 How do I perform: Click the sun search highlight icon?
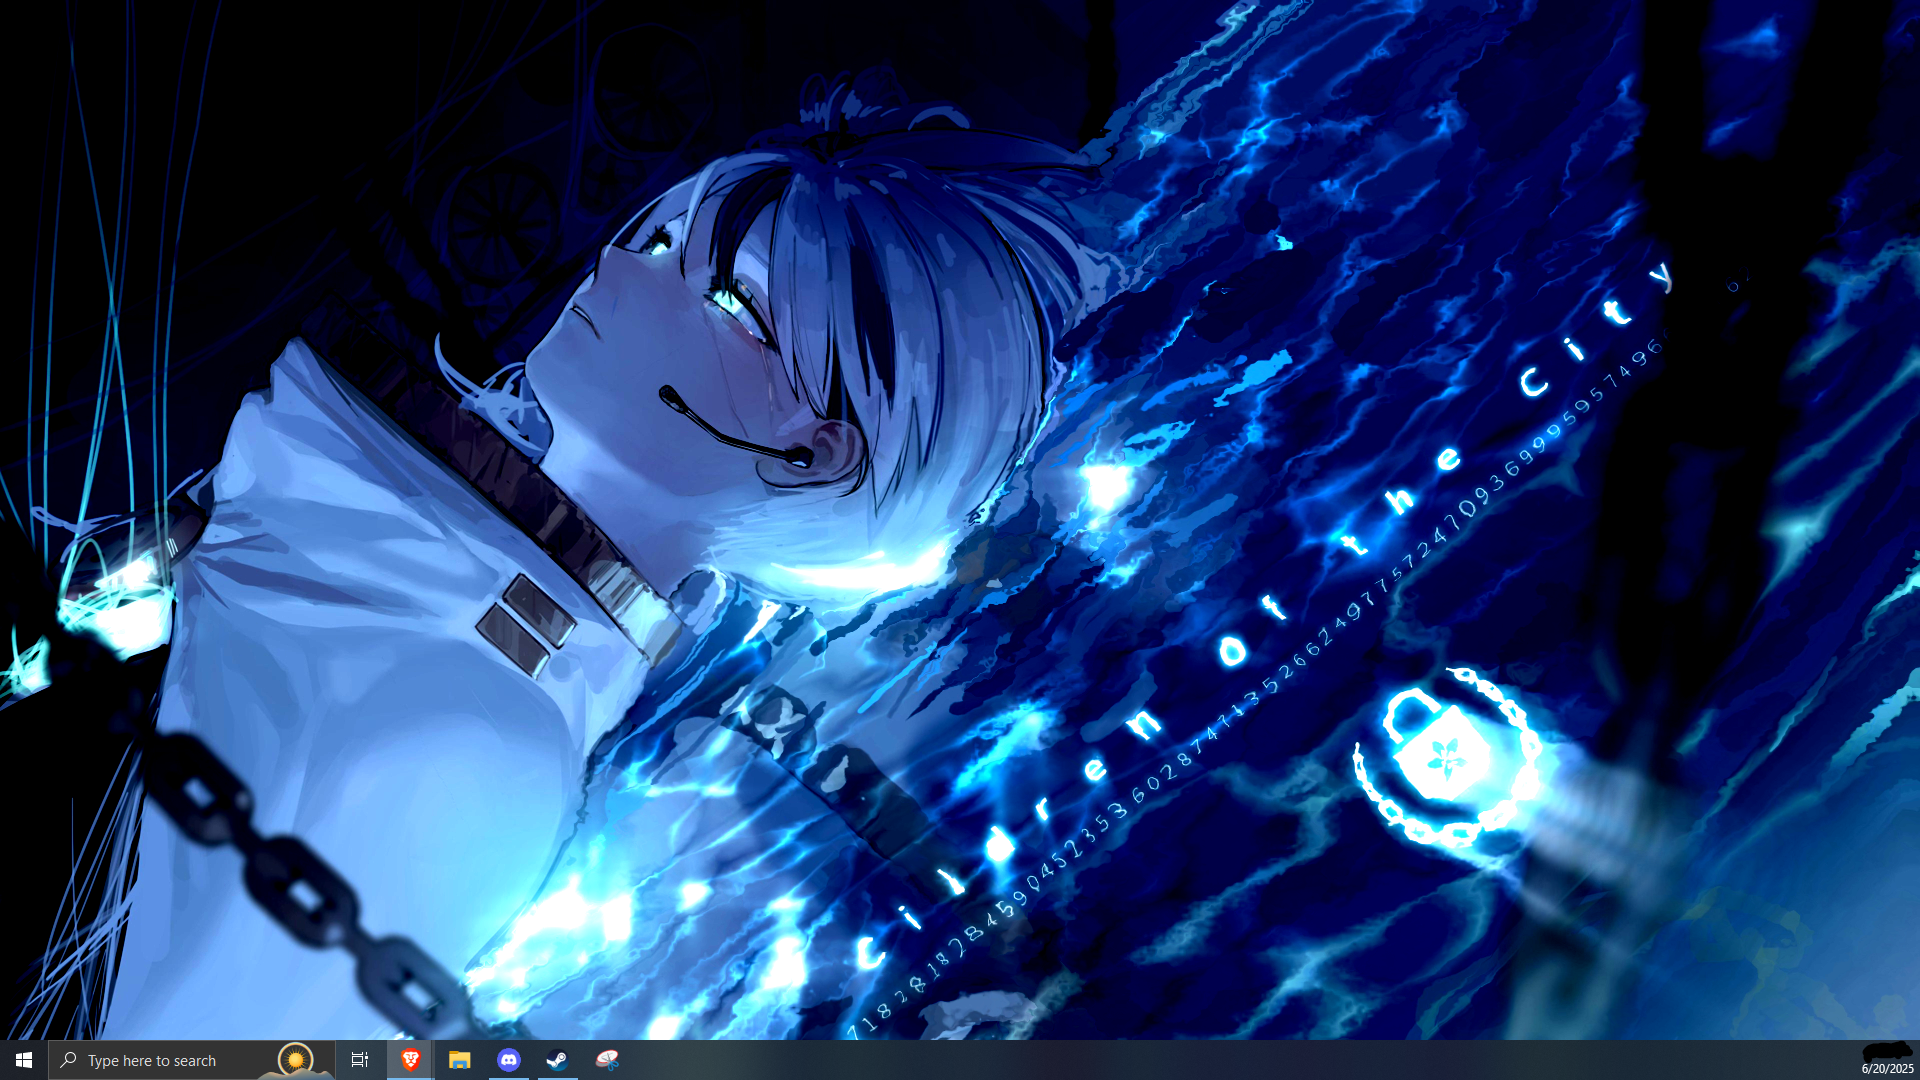[295, 1060]
